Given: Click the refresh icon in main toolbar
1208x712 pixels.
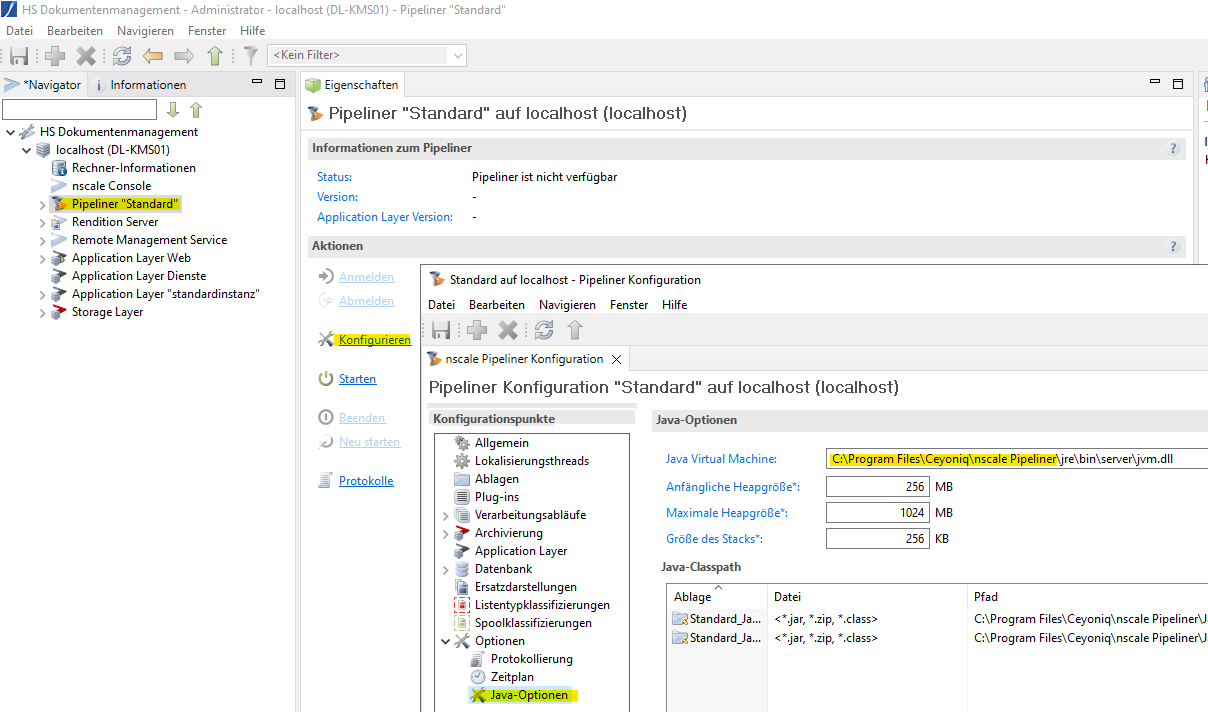Looking at the screenshot, I should pyautogui.click(x=122, y=56).
